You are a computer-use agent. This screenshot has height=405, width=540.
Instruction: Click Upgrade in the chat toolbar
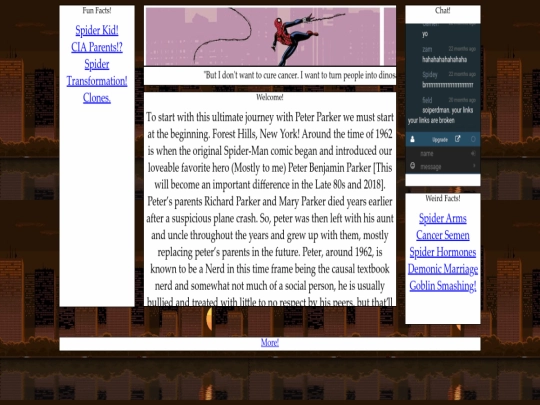pyautogui.click(x=440, y=139)
